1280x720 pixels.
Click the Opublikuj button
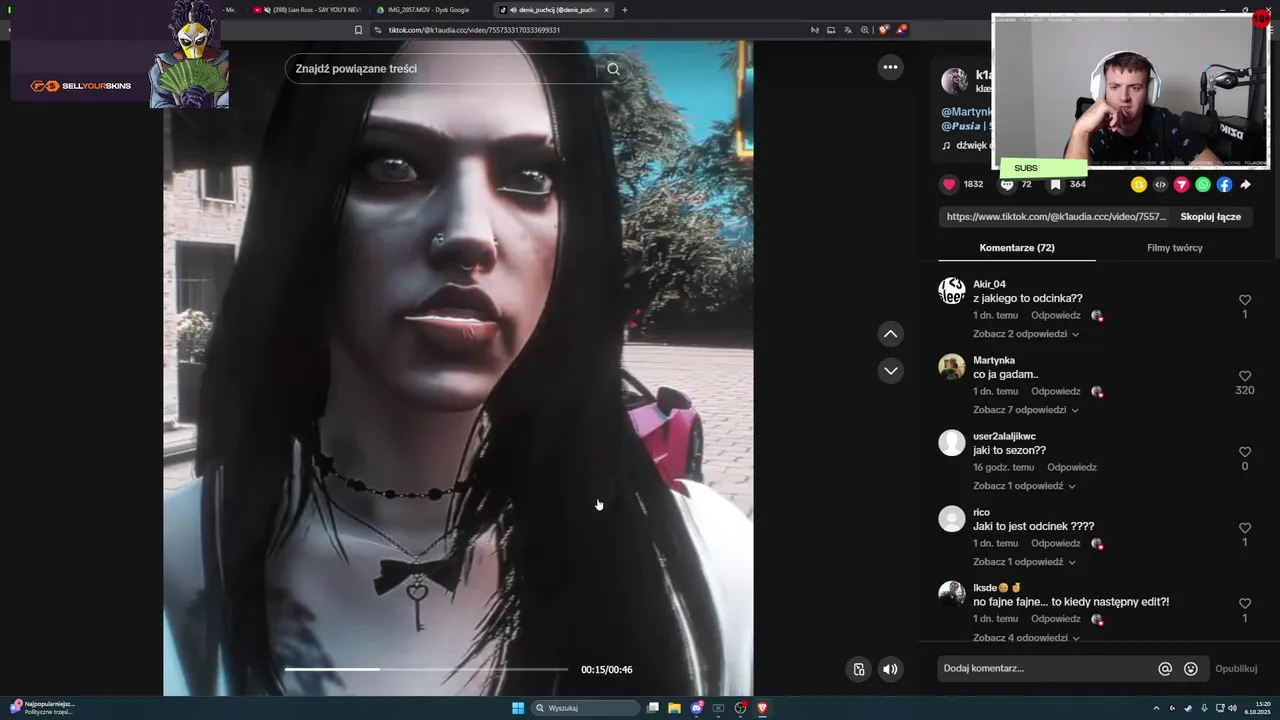(x=1236, y=669)
